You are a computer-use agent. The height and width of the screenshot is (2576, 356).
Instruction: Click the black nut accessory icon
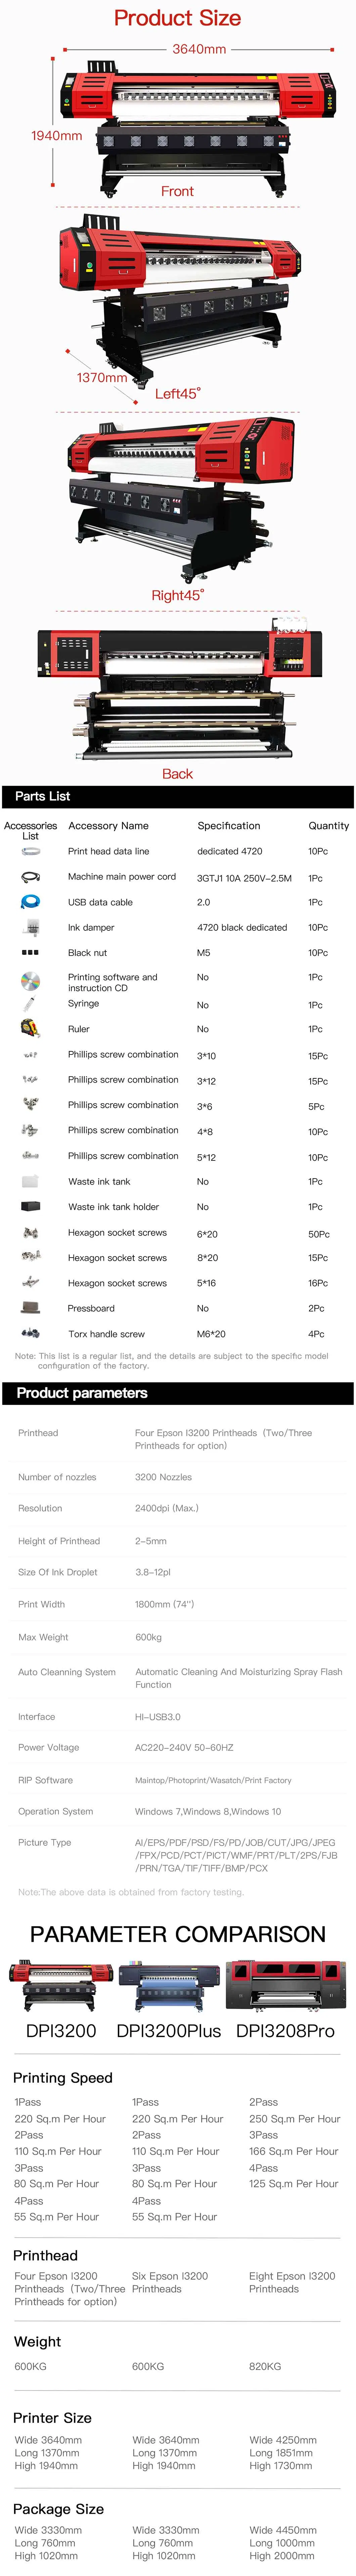pyautogui.click(x=30, y=952)
